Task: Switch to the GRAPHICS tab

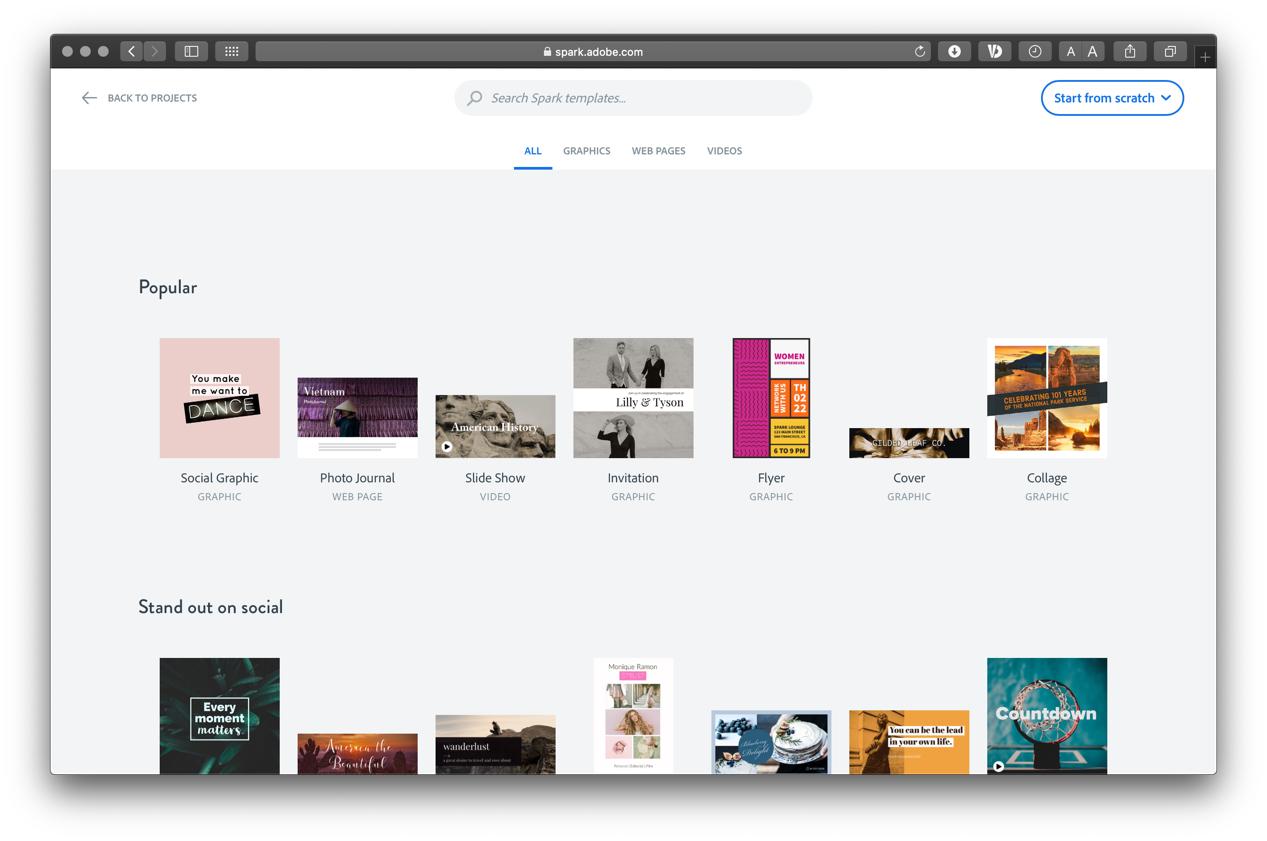Action: [x=586, y=150]
